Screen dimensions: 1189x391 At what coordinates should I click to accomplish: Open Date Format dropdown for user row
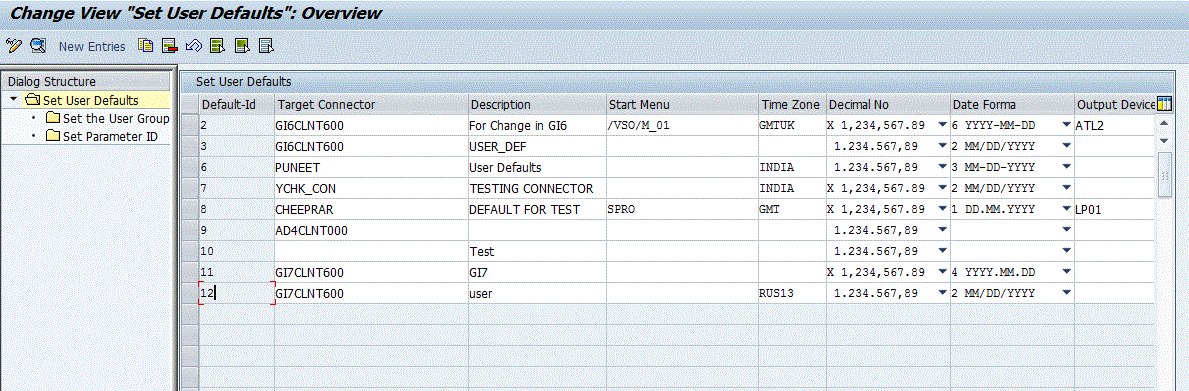pos(1067,292)
